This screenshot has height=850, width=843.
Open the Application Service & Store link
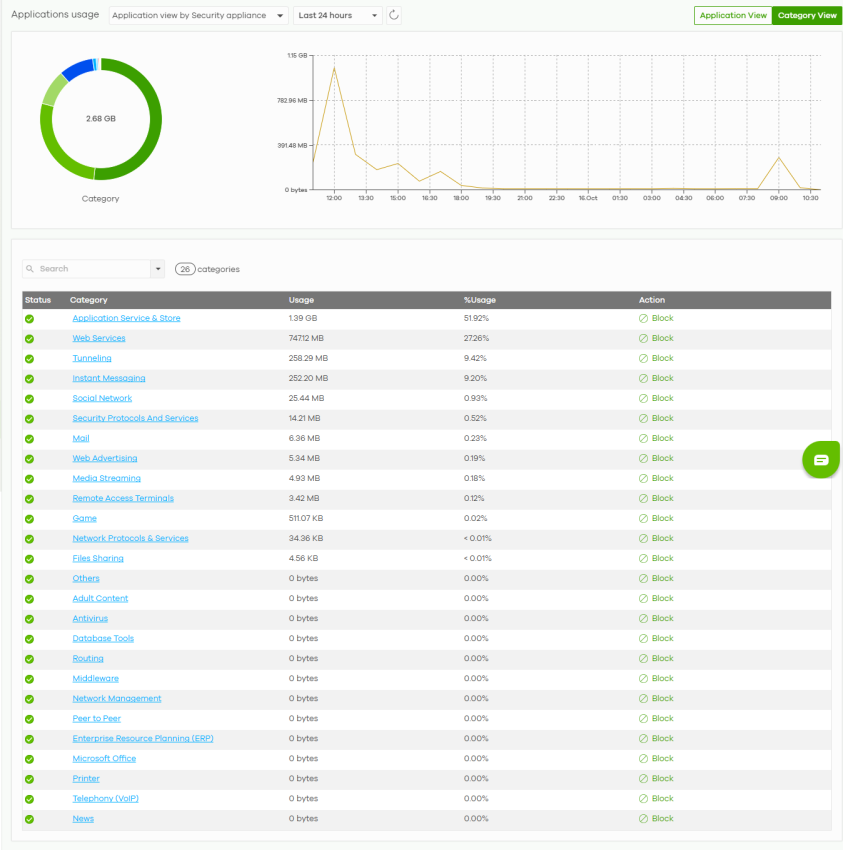tap(126, 318)
